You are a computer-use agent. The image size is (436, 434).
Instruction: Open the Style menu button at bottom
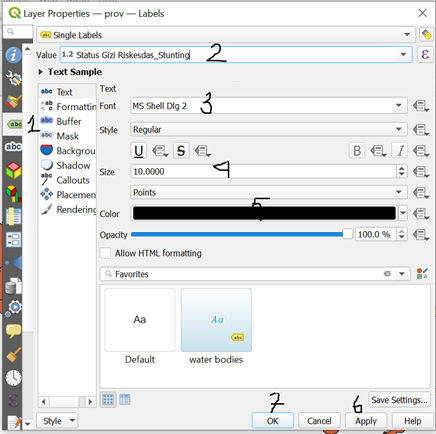(56, 421)
